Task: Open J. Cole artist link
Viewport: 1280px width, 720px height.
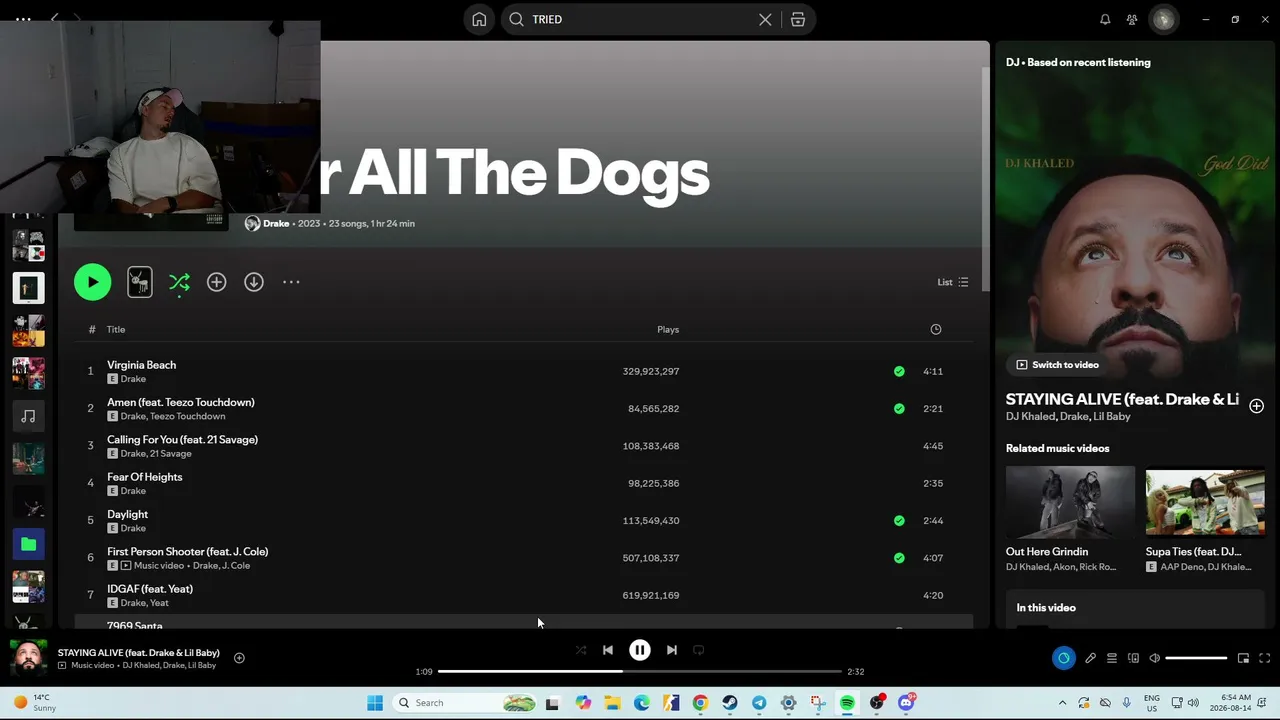Action: [236, 566]
